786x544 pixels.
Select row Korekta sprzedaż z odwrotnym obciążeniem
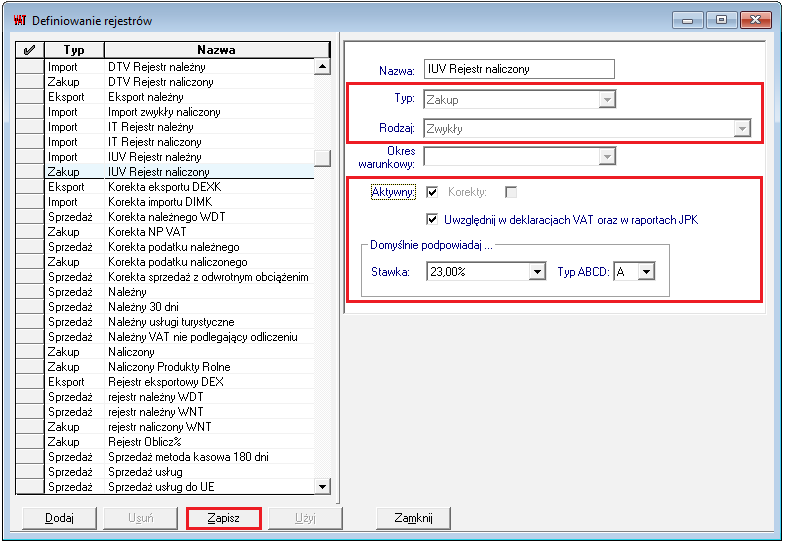pyautogui.click(x=165, y=277)
